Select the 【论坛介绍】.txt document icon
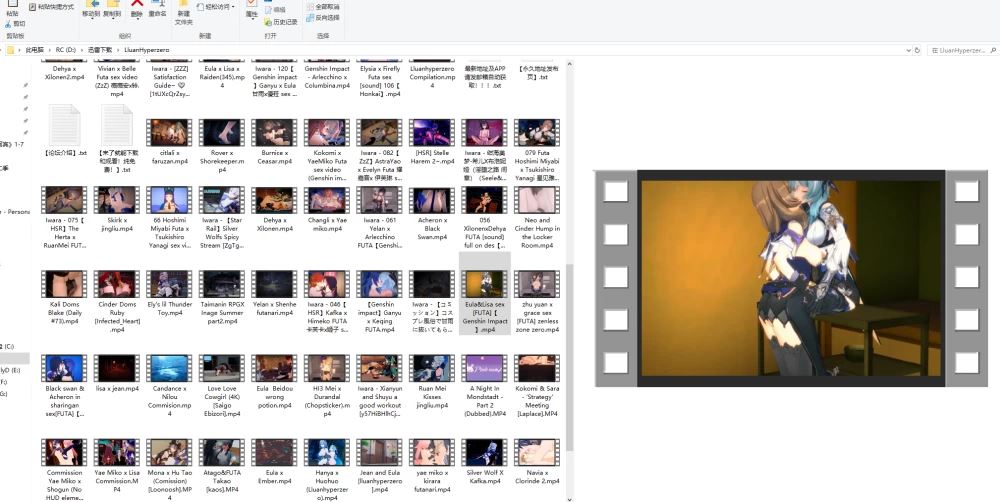This screenshot has width=1000, height=502. click(x=64, y=126)
